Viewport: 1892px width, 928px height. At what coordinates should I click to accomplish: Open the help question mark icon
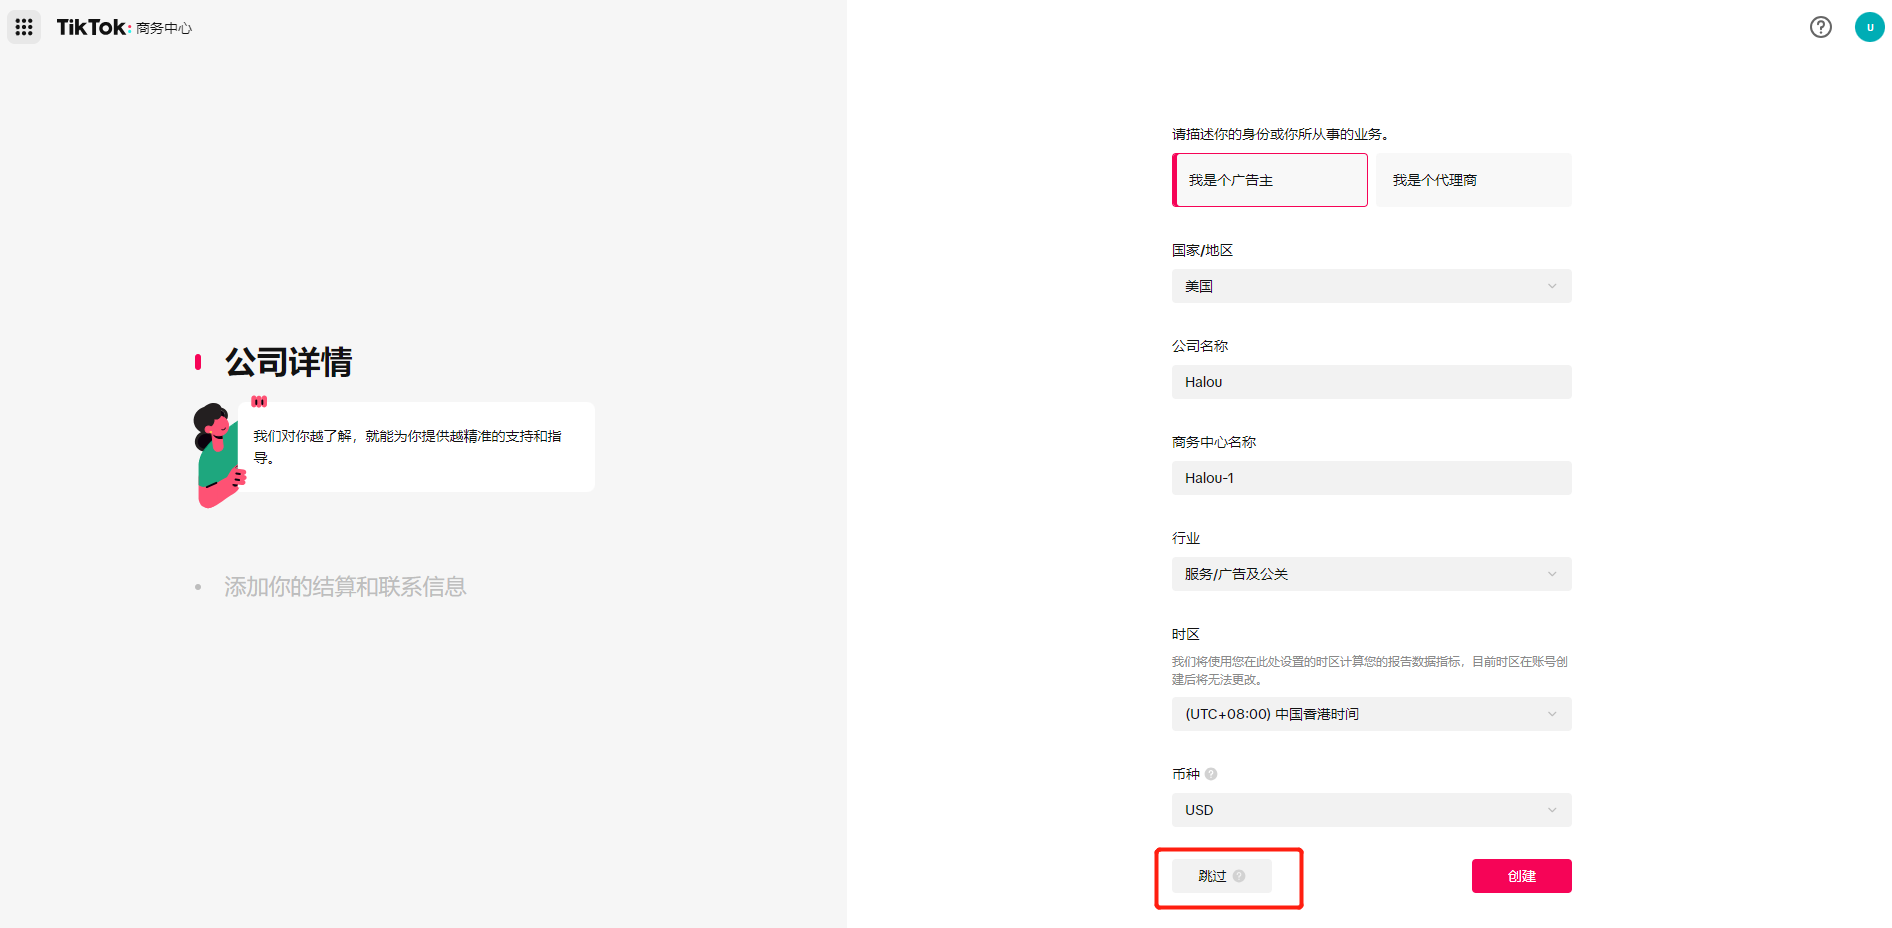(1821, 27)
